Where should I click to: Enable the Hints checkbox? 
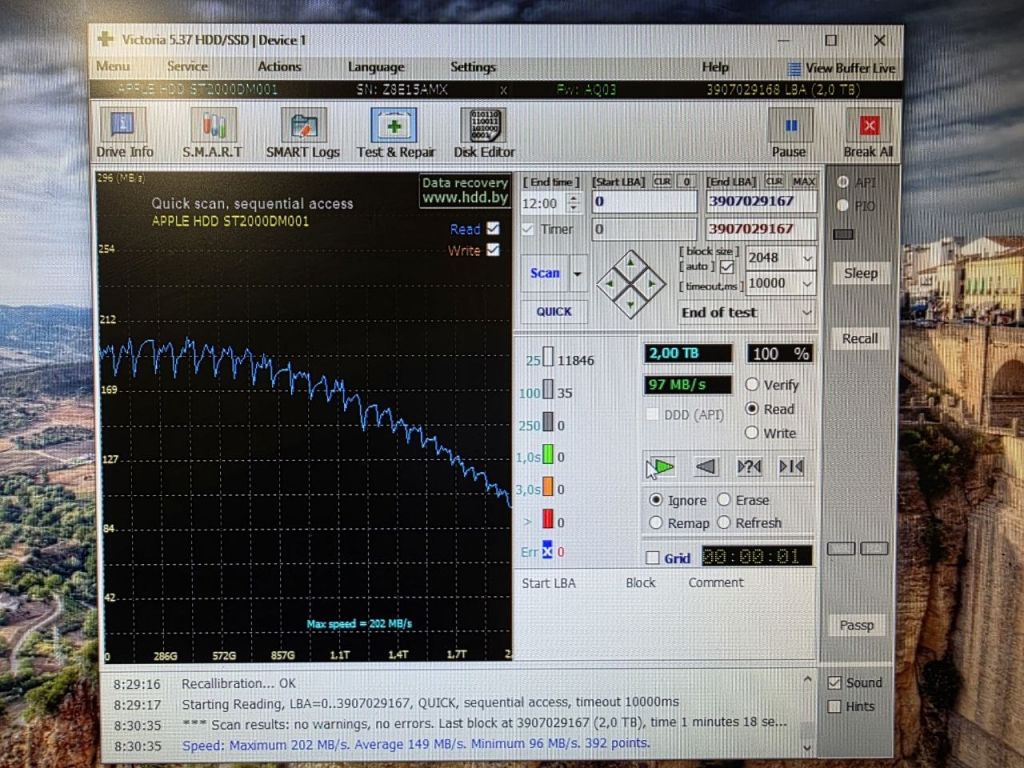[x=834, y=706]
